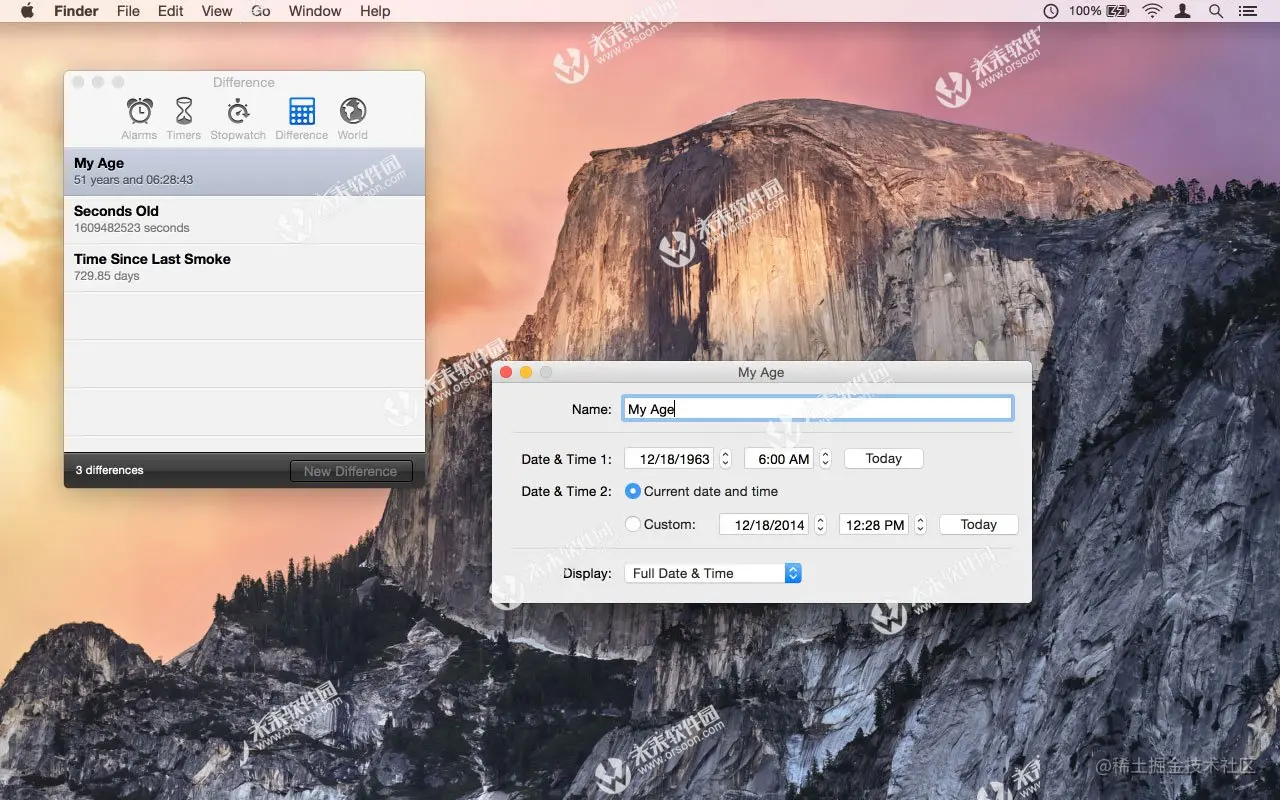The image size is (1280, 800).
Task: Minimize the My Age window
Action: tap(526, 372)
